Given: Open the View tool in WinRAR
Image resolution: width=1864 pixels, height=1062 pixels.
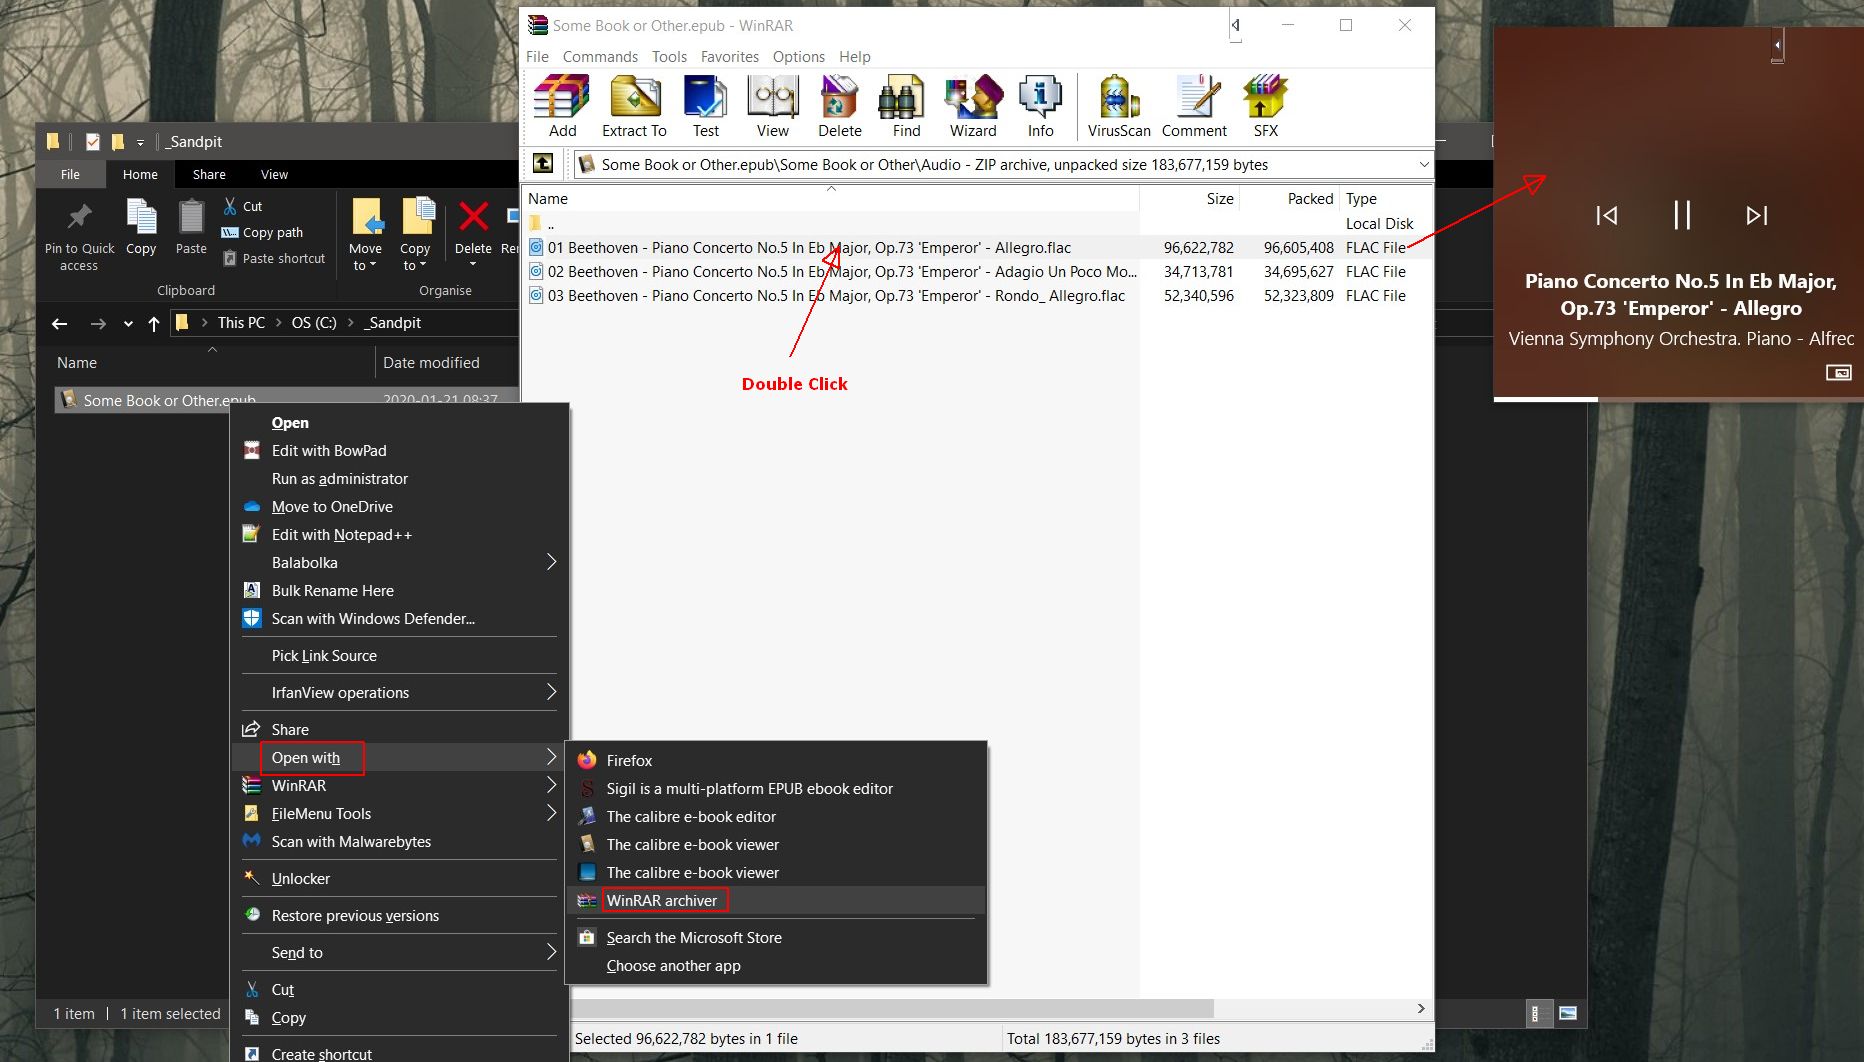Looking at the screenshot, I should pos(772,106).
